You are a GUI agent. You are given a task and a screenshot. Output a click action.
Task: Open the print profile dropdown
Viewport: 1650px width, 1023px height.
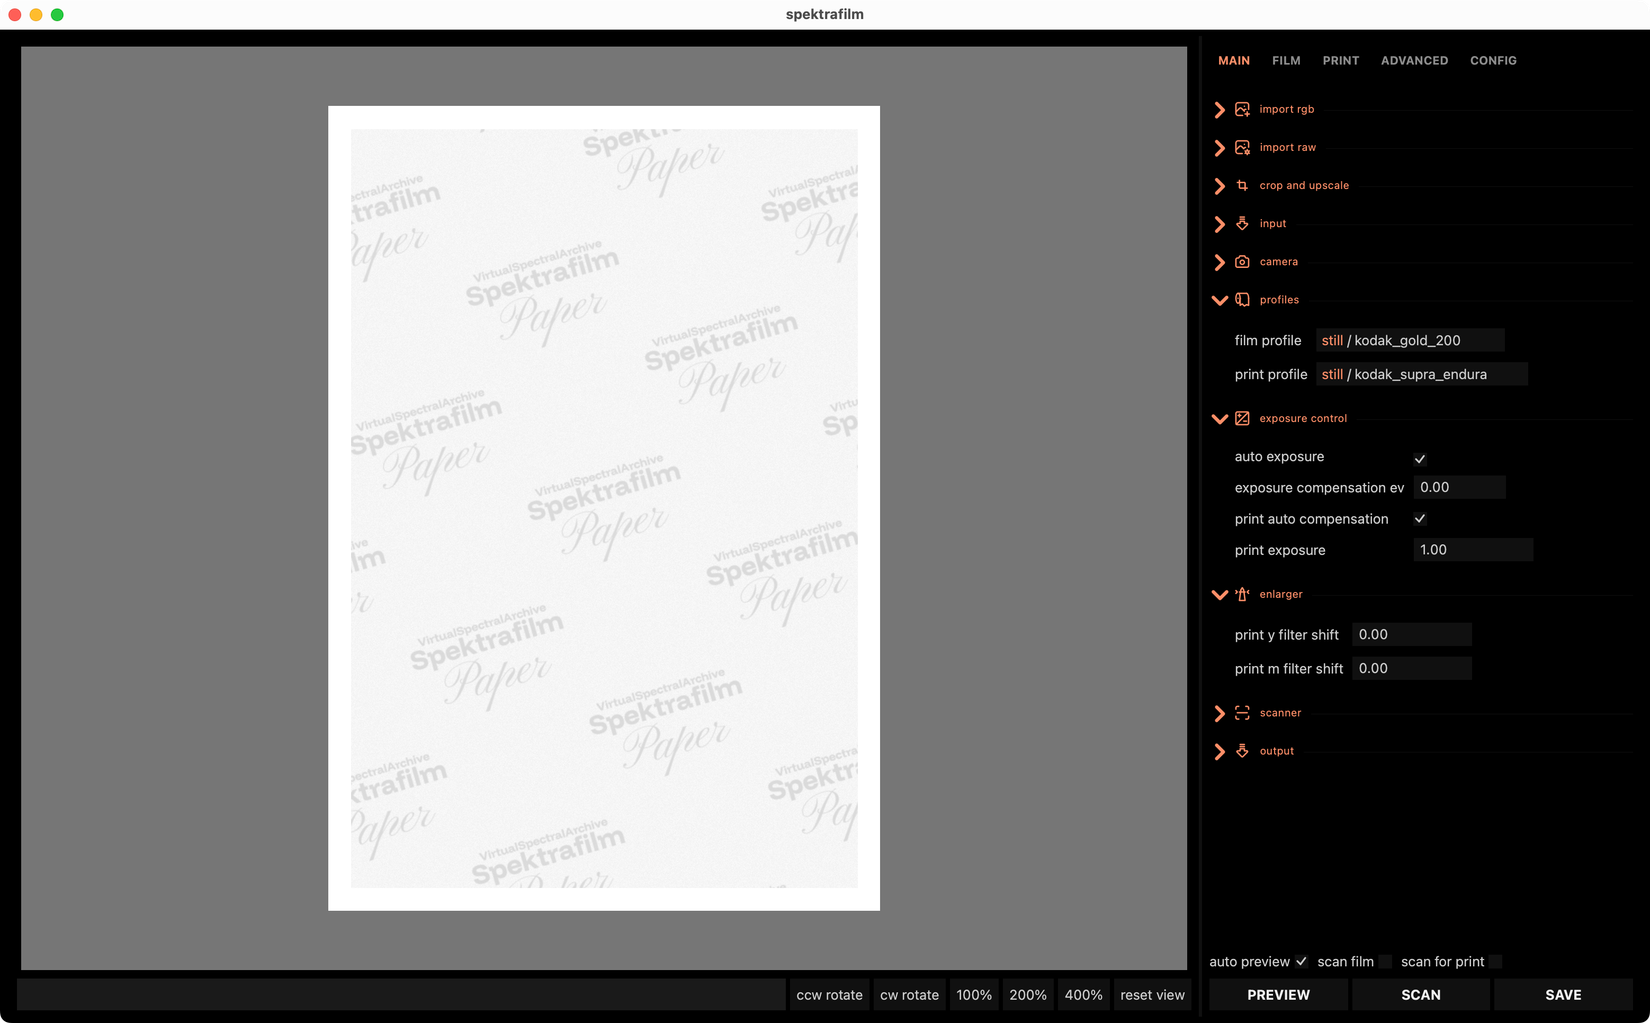[1421, 374]
